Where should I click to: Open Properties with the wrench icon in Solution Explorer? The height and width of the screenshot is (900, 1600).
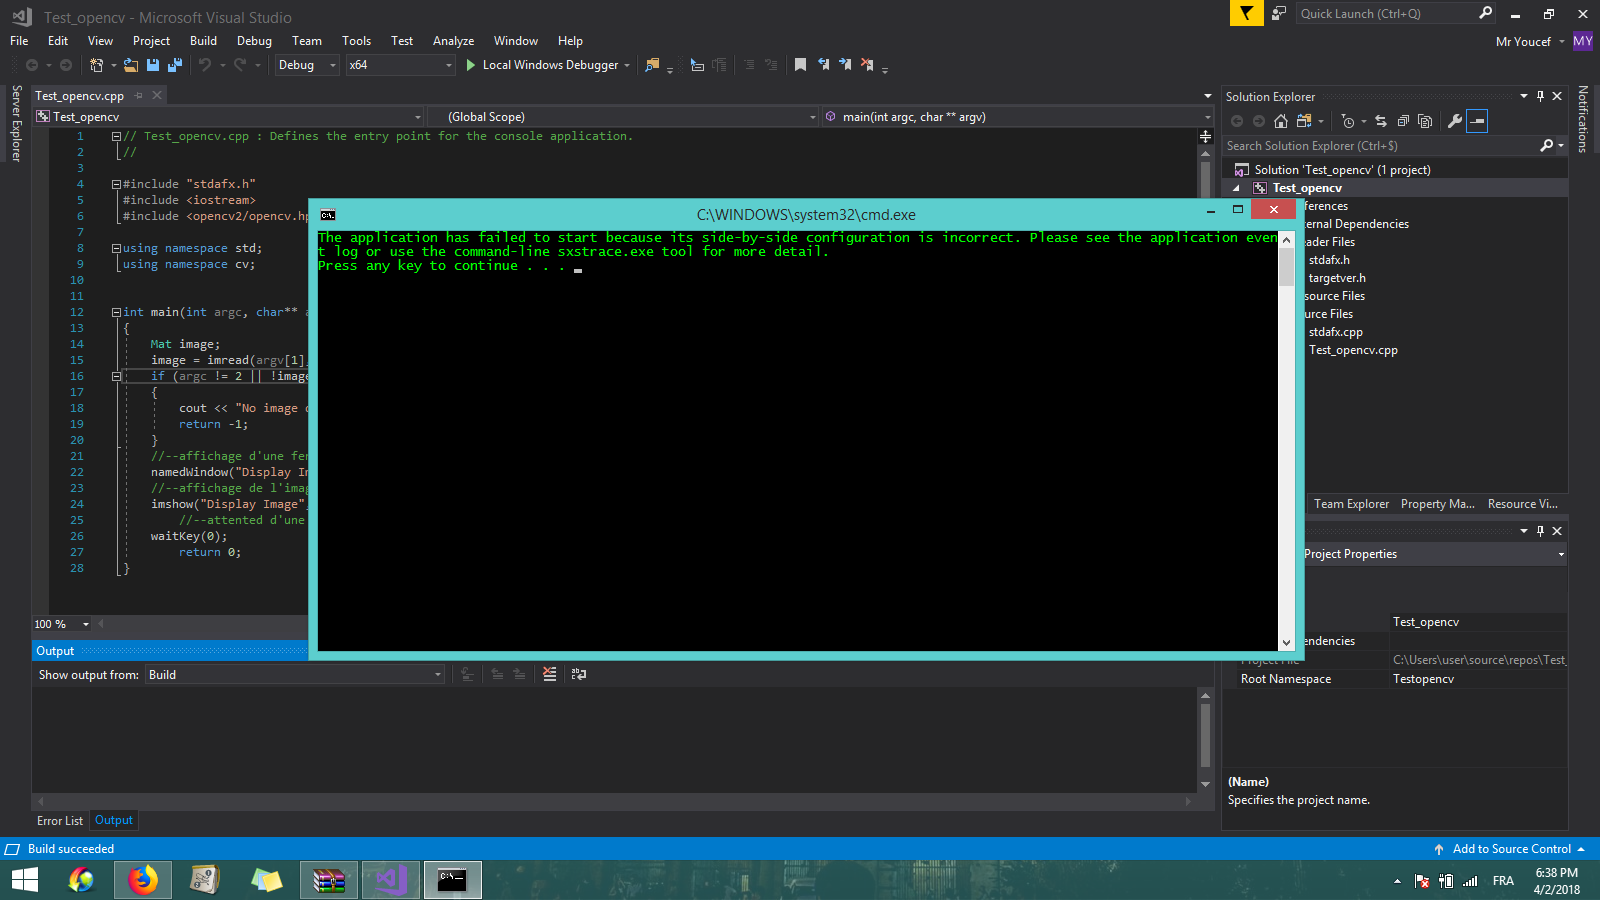[1455, 121]
